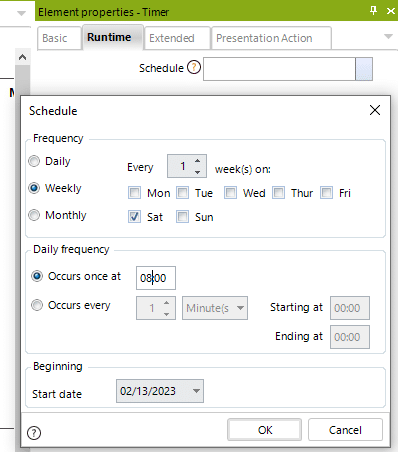Confirm the schedule with OK

tap(265, 430)
